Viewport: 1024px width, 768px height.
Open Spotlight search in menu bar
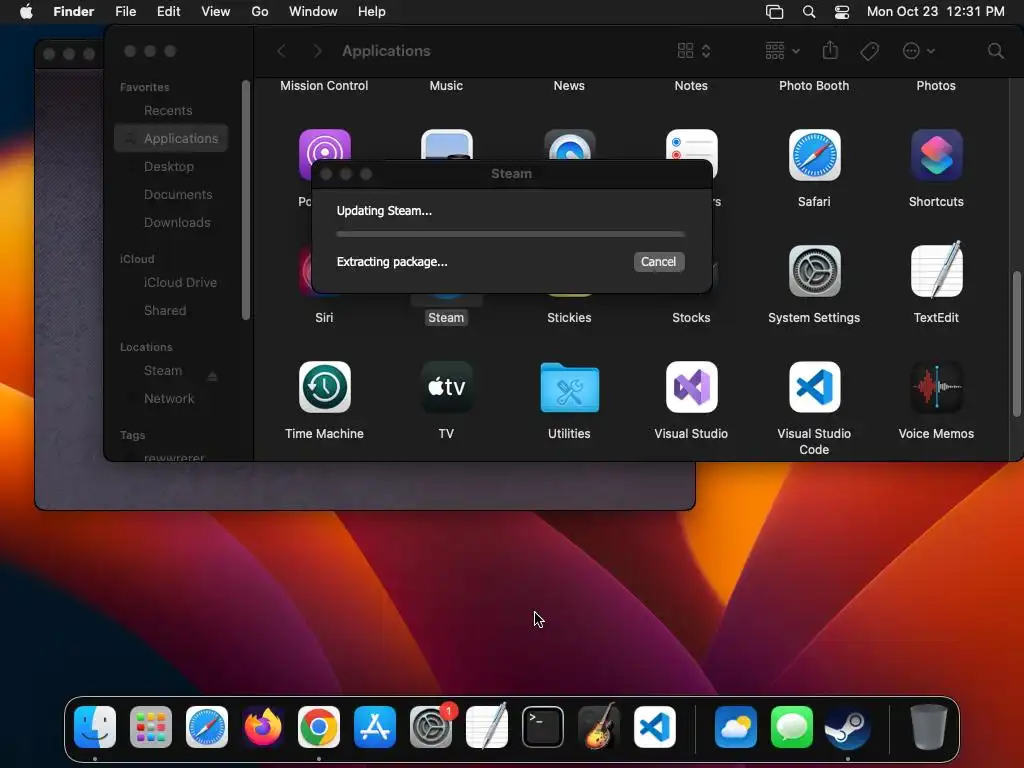tap(808, 12)
